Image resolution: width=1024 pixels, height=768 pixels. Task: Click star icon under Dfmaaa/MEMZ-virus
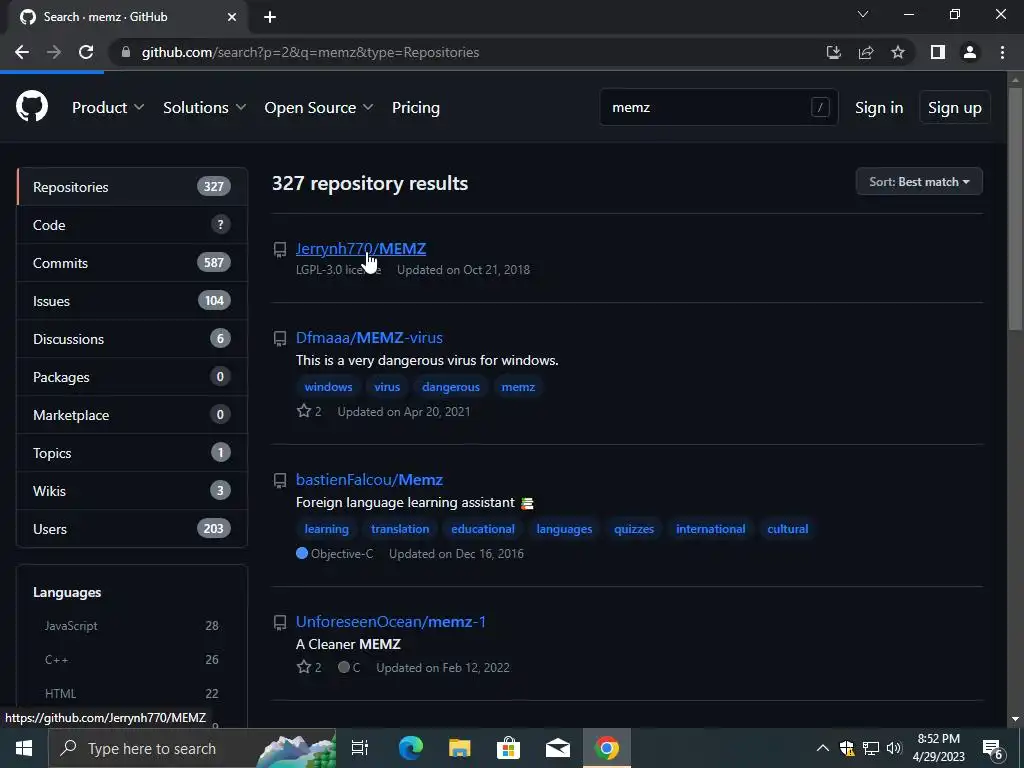coord(304,411)
